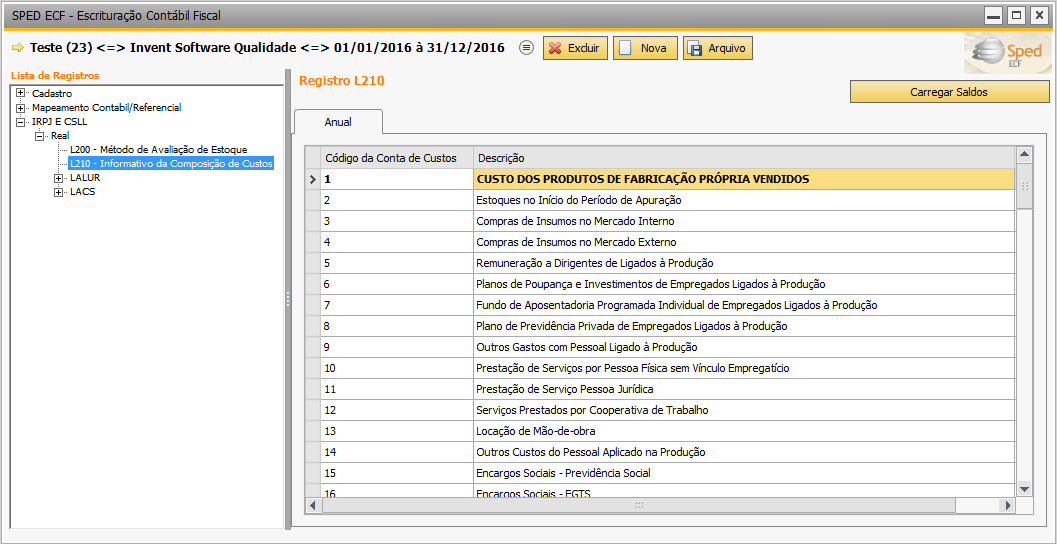Expand the LACS tree node
The height and width of the screenshot is (544, 1057).
(x=59, y=192)
